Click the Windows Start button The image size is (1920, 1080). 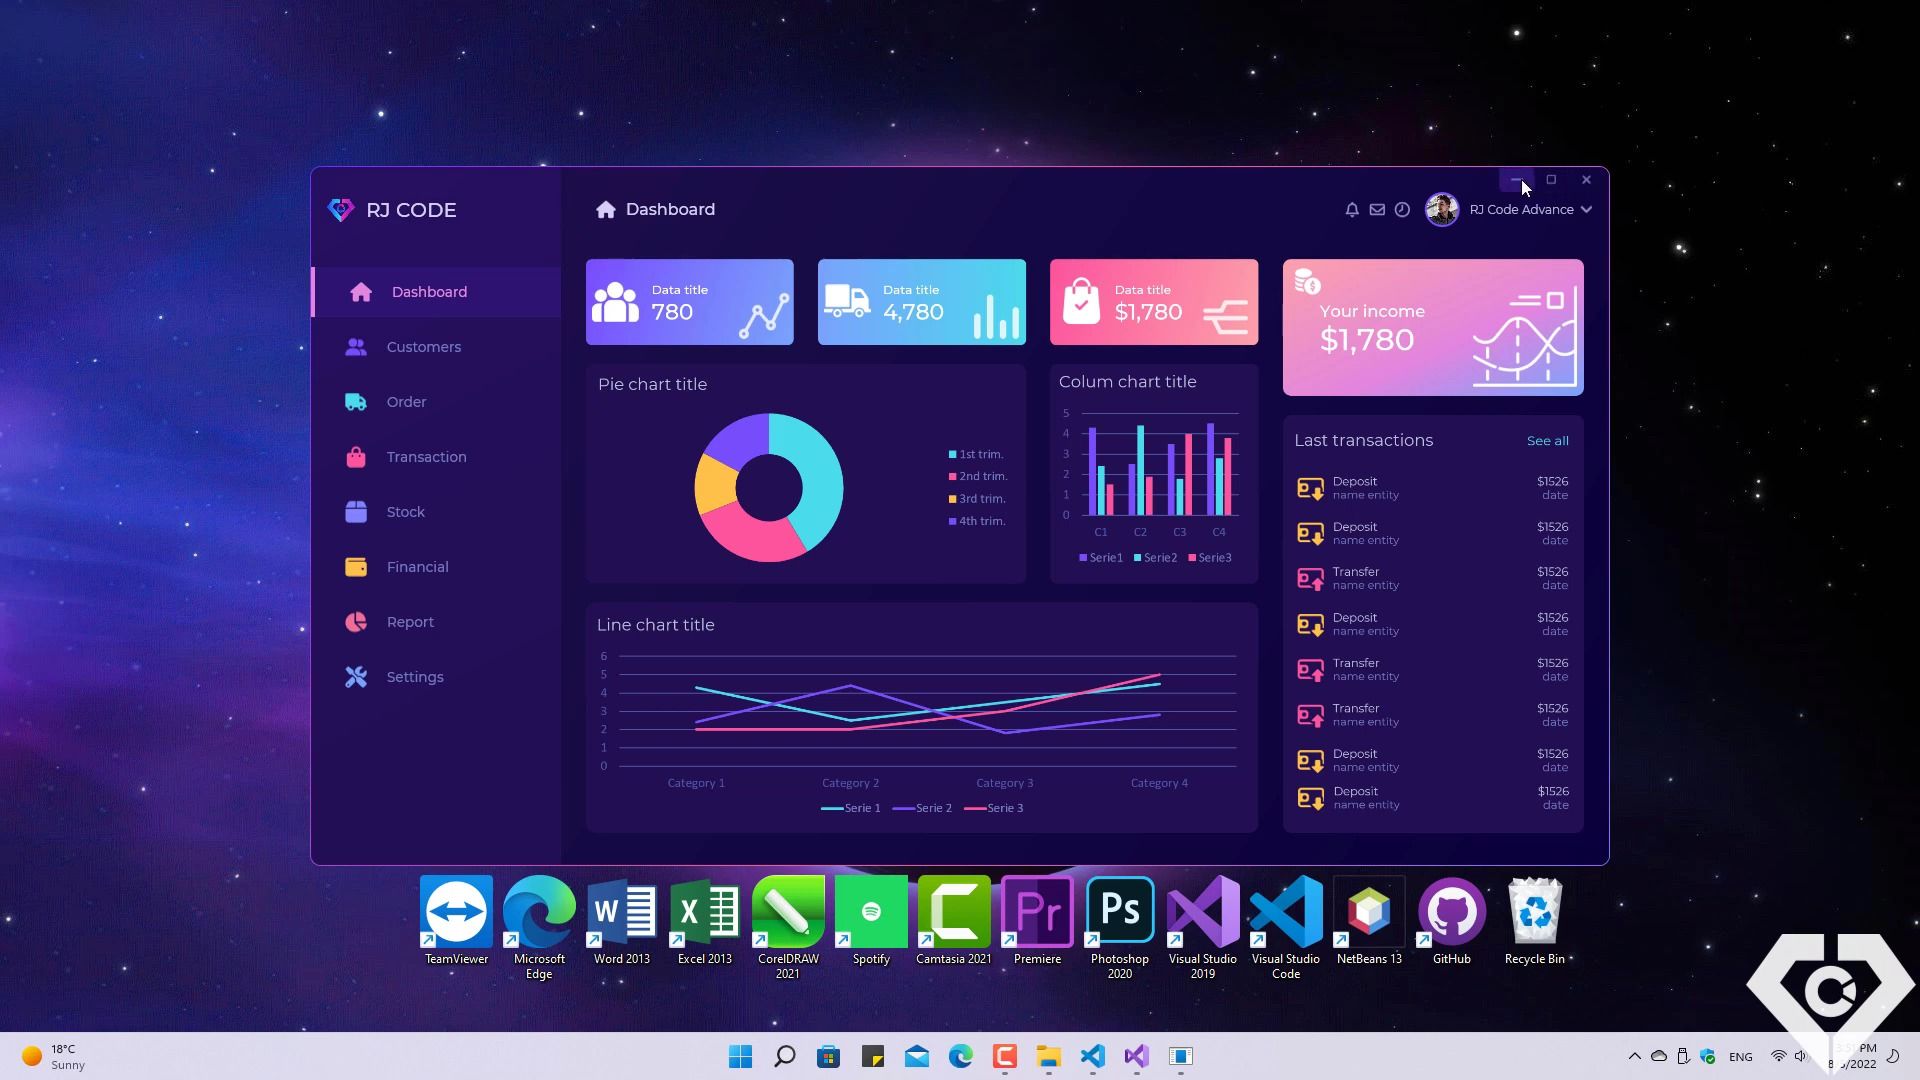(x=740, y=1057)
